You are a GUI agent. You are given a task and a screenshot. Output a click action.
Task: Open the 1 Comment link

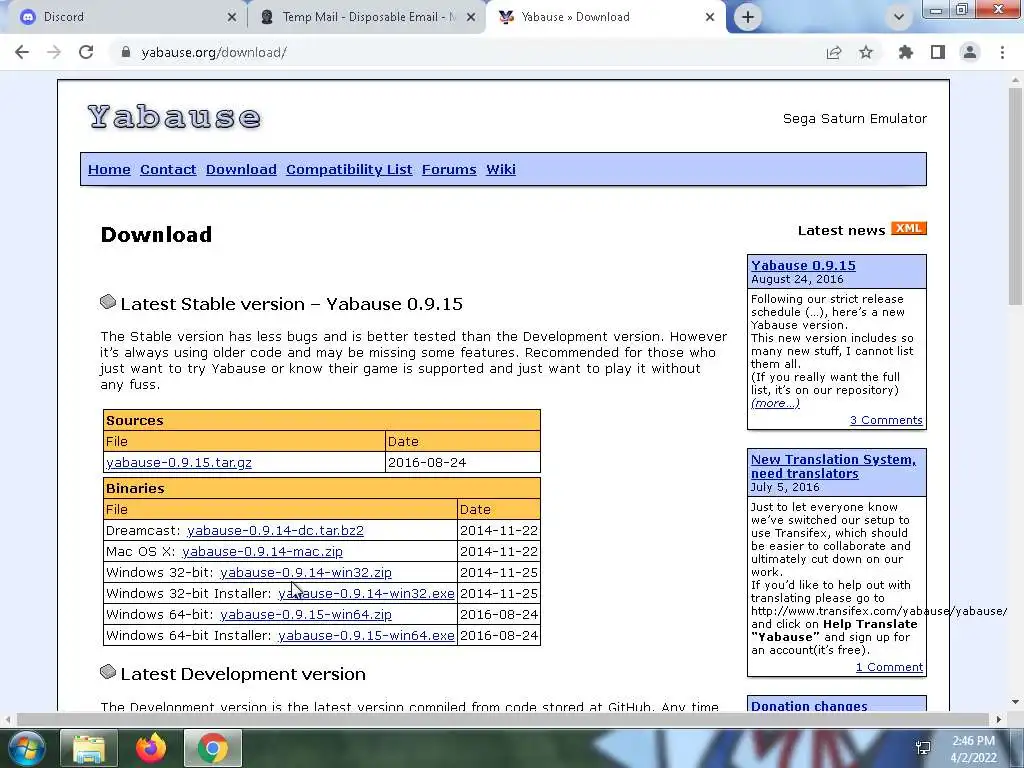889,667
